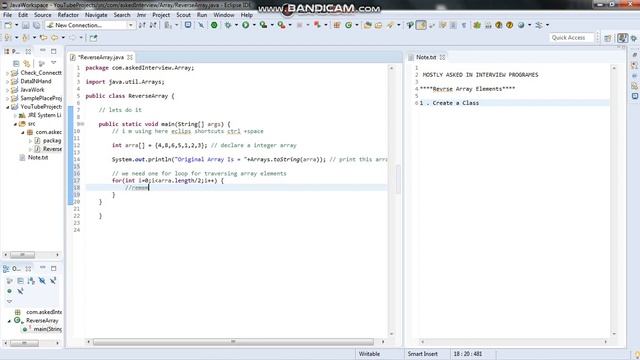Select ReverseArray class in Outline view
The height and width of the screenshot is (360, 640).
click(42, 320)
